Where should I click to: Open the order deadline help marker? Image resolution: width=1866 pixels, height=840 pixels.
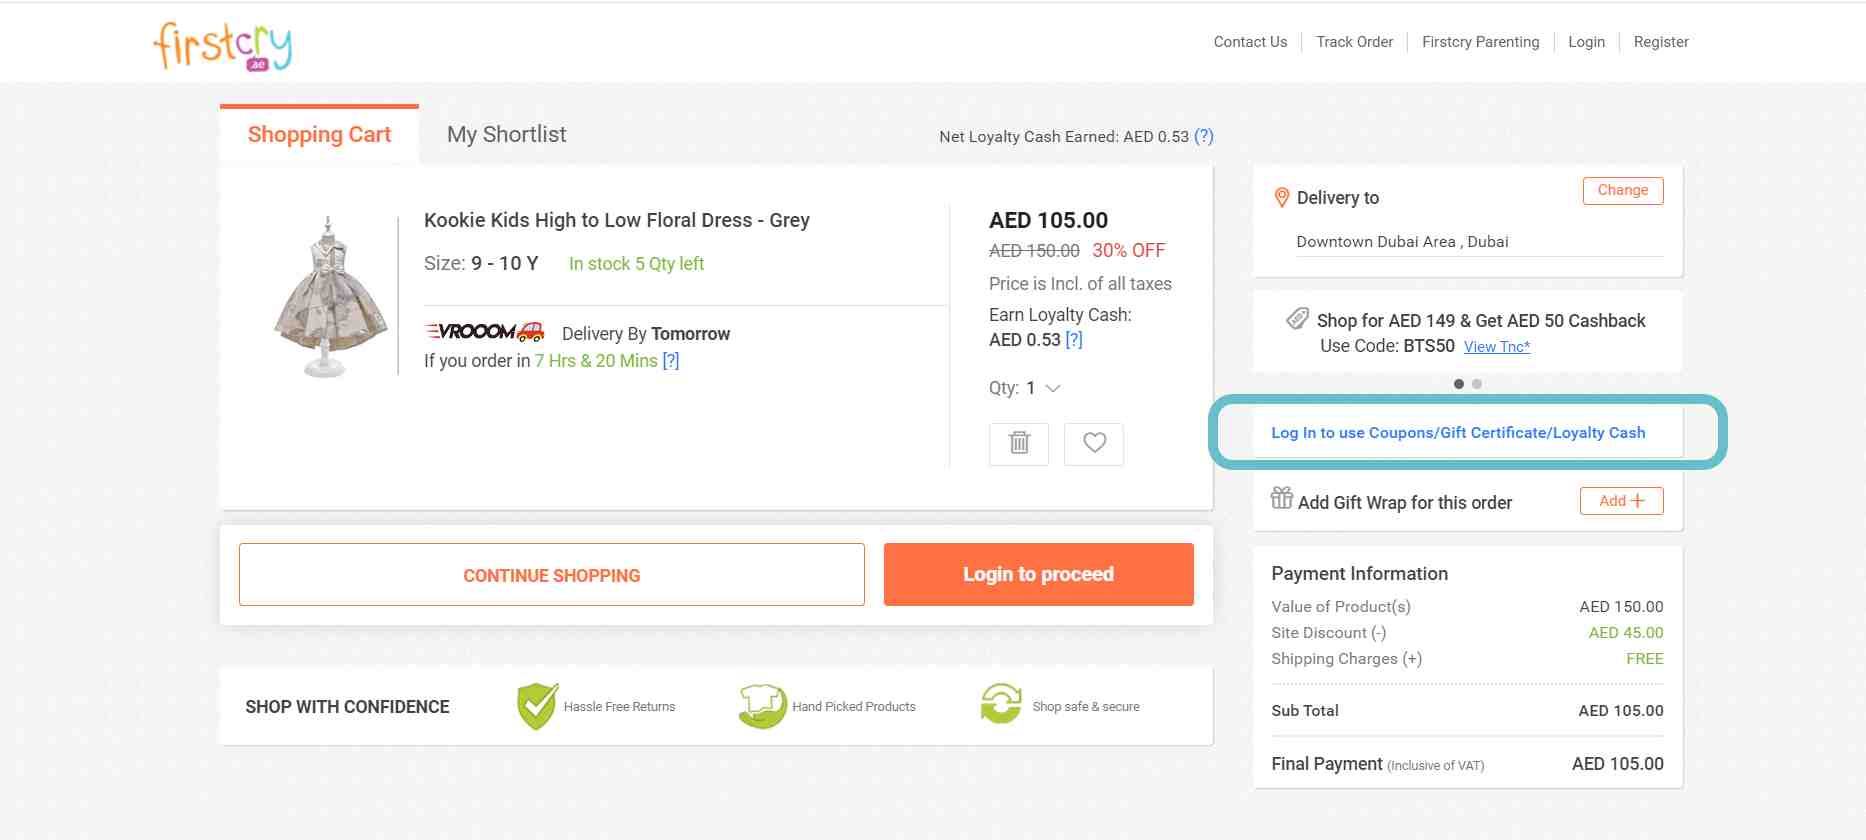click(670, 361)
